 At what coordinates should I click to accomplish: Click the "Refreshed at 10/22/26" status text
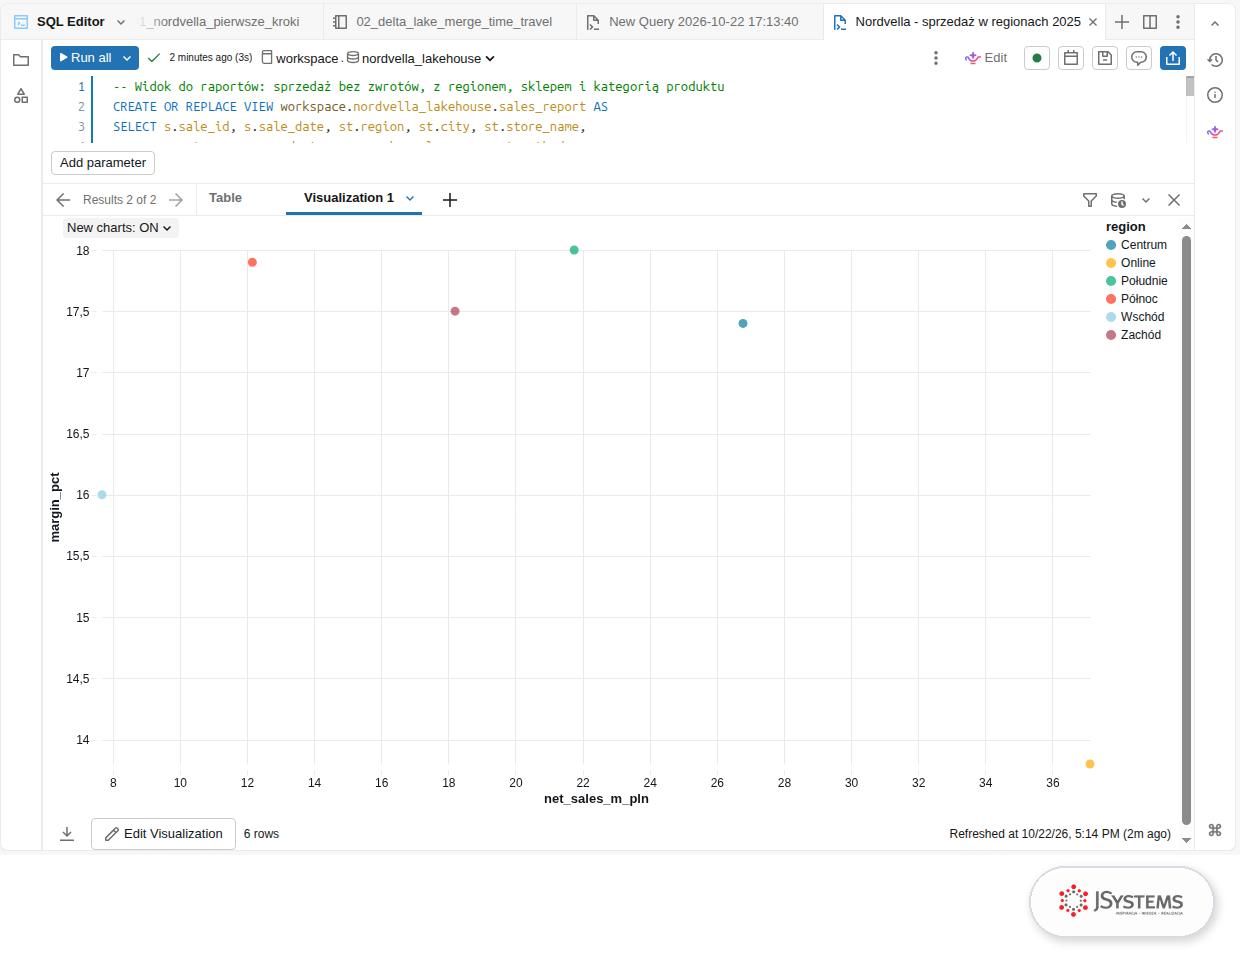pyautogui.click(x=1060, y=834)
